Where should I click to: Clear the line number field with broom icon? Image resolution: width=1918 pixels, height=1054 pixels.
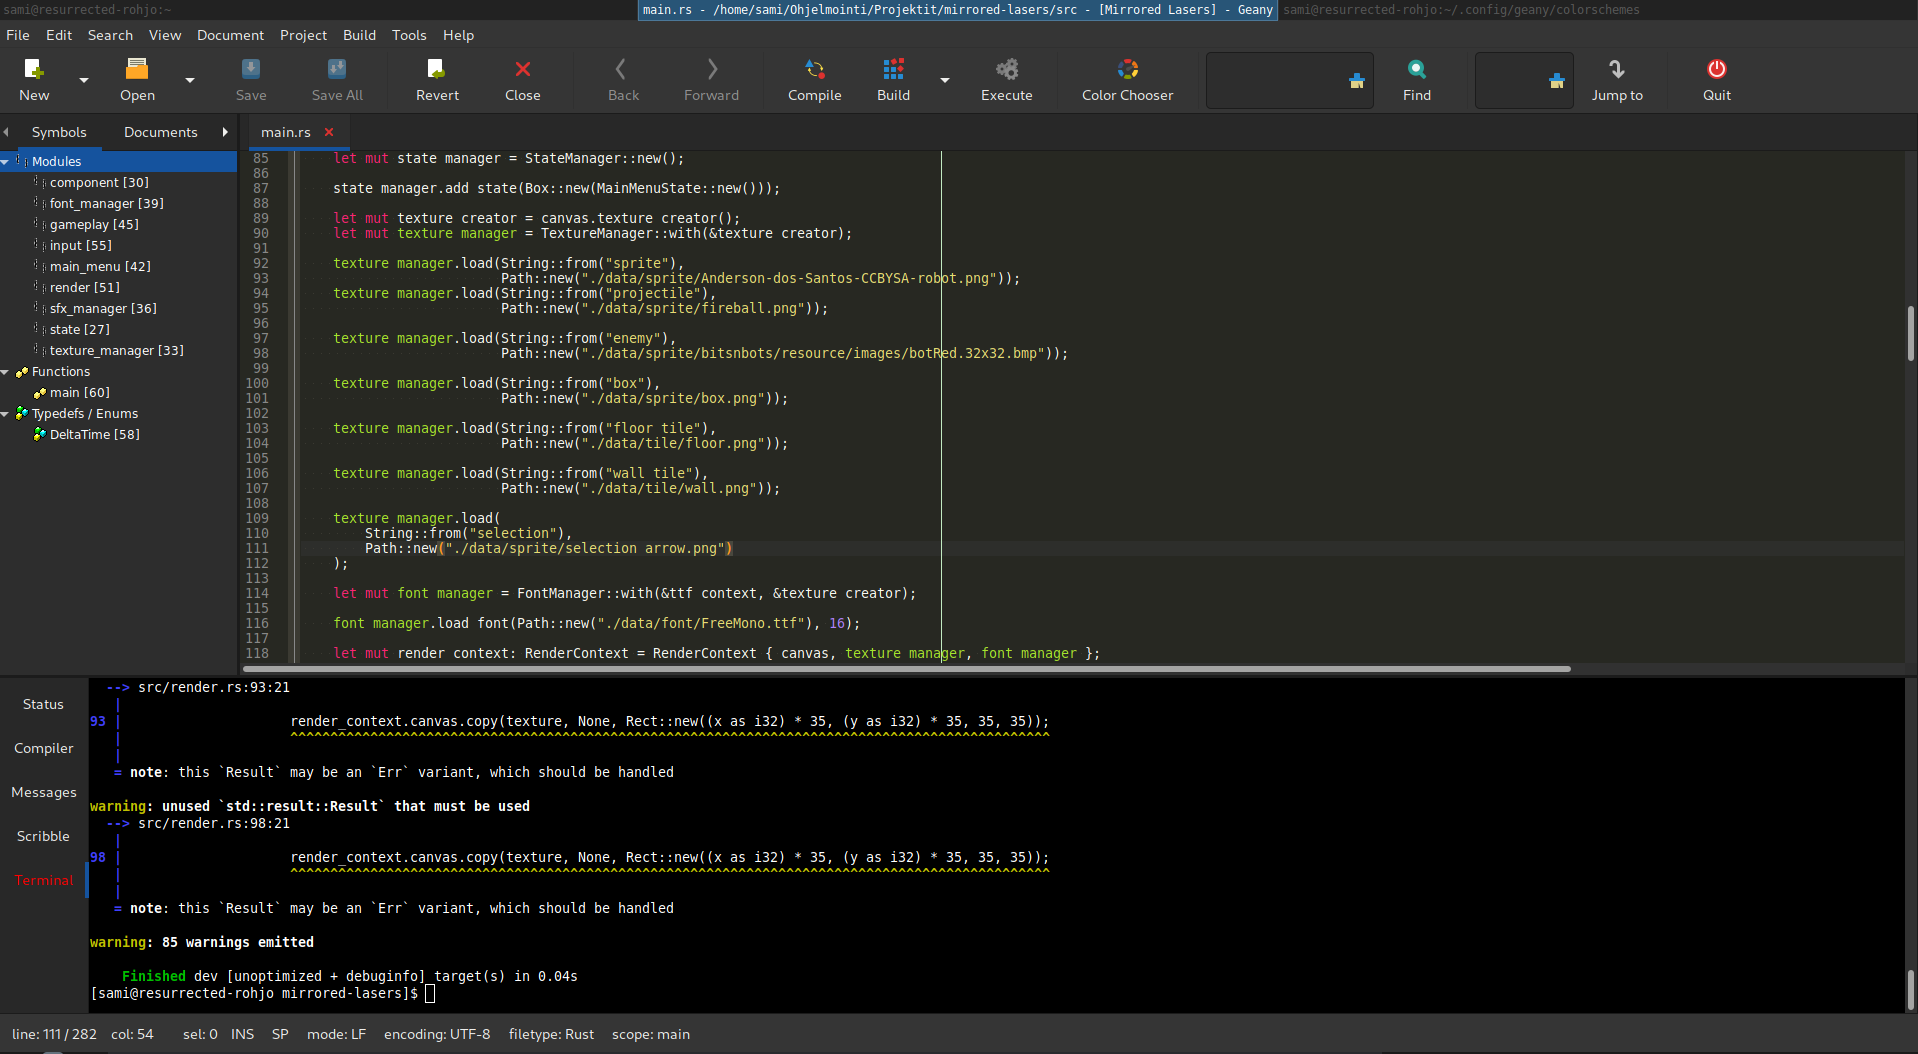(x=1557, y=81)
